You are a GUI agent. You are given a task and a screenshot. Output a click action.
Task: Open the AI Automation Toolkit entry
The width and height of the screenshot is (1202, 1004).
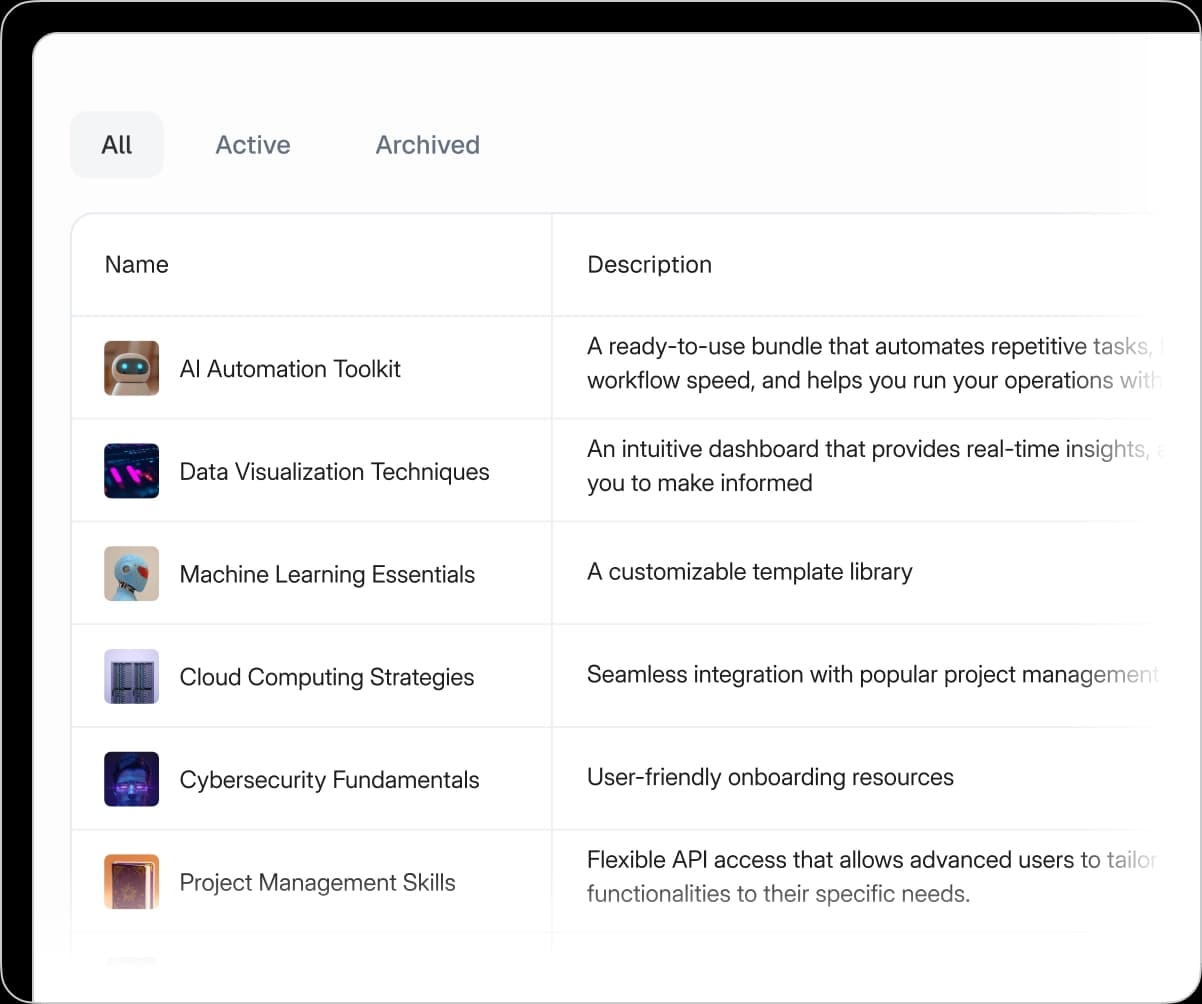click(290, 368)
